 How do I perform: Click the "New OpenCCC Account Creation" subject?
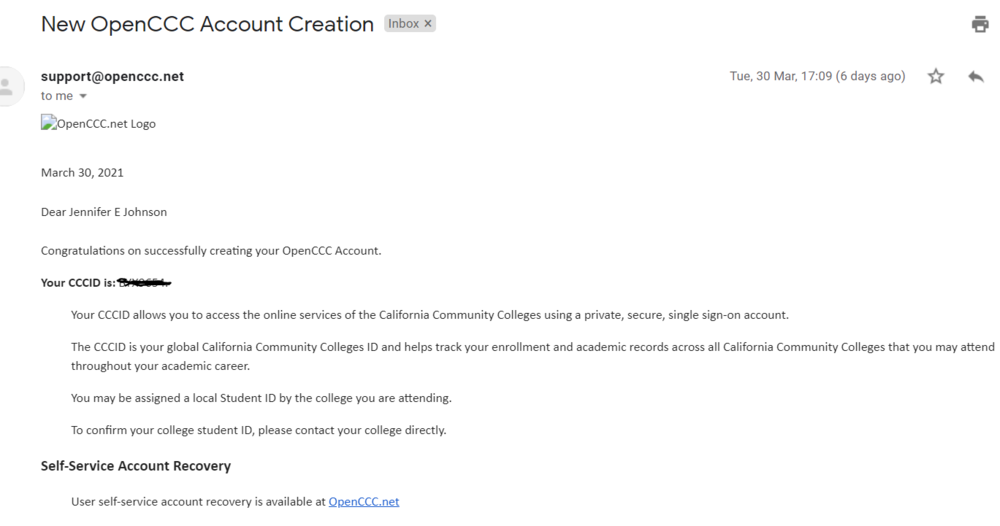click(x=207, y=24)
